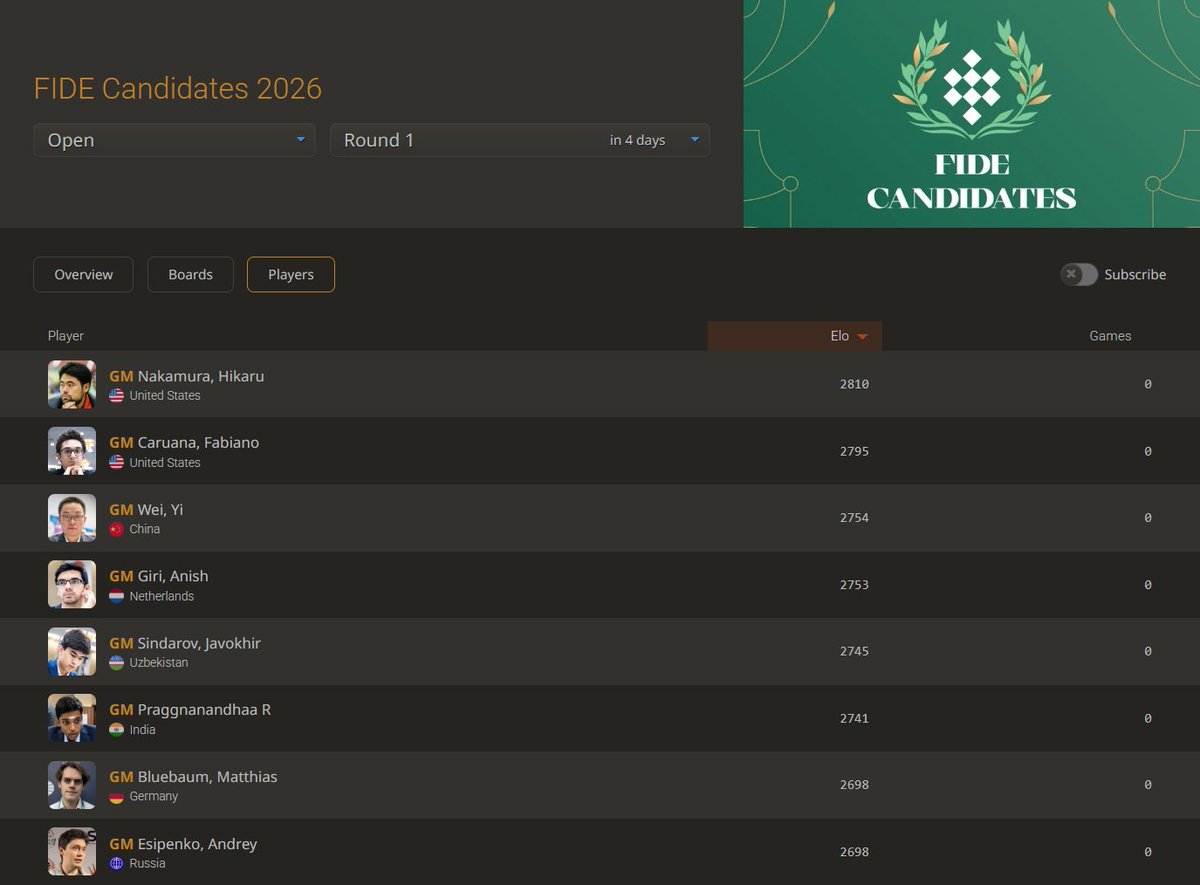Open Praggnanandhaa R's avatar photo
The image size is (1200, 885).
pos(72,718)
